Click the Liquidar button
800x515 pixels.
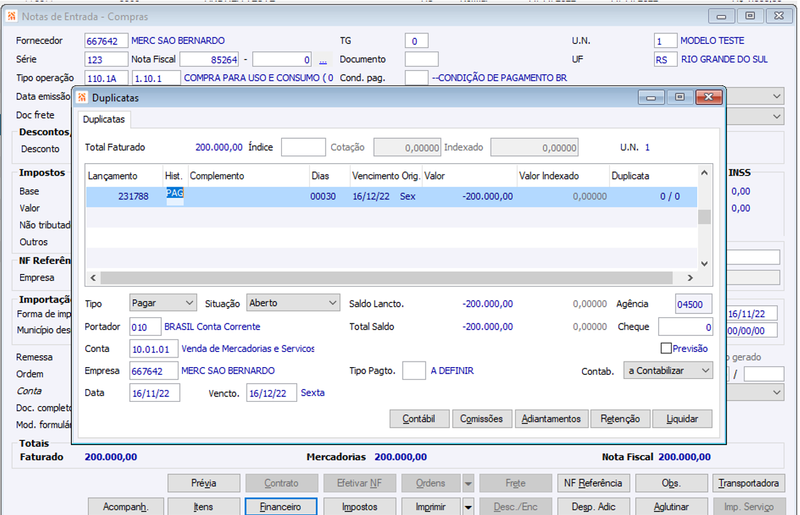click(682, 419)
